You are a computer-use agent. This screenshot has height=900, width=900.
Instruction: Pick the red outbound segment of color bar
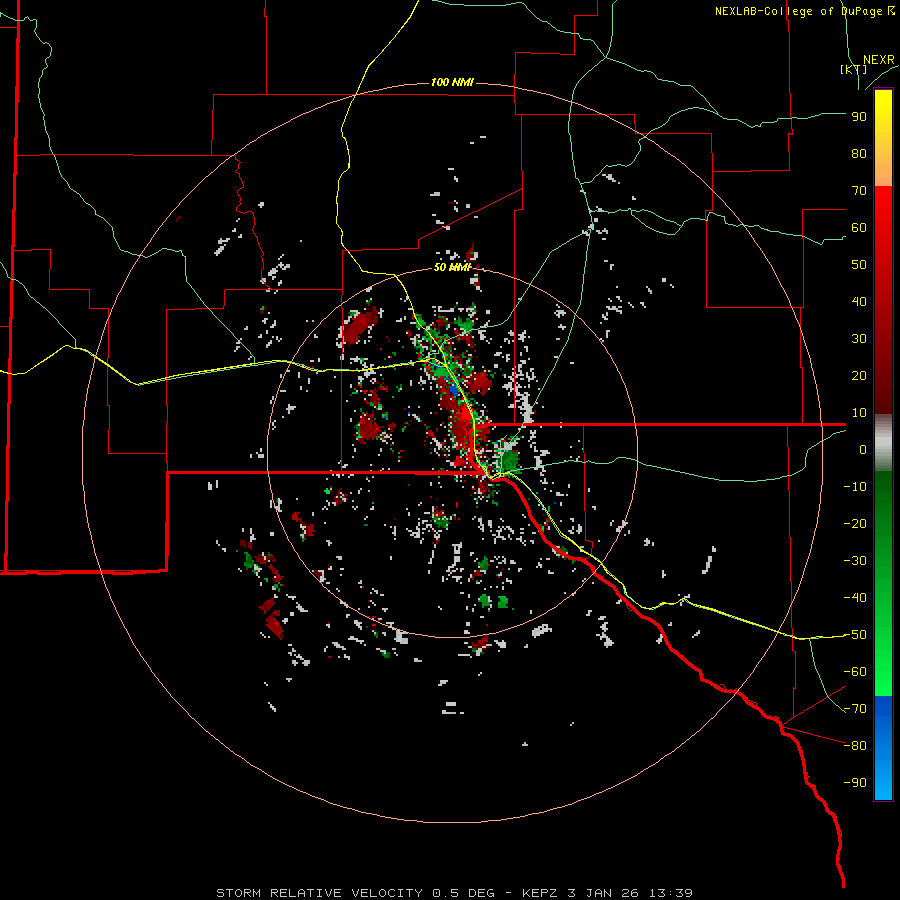[883, 300]
